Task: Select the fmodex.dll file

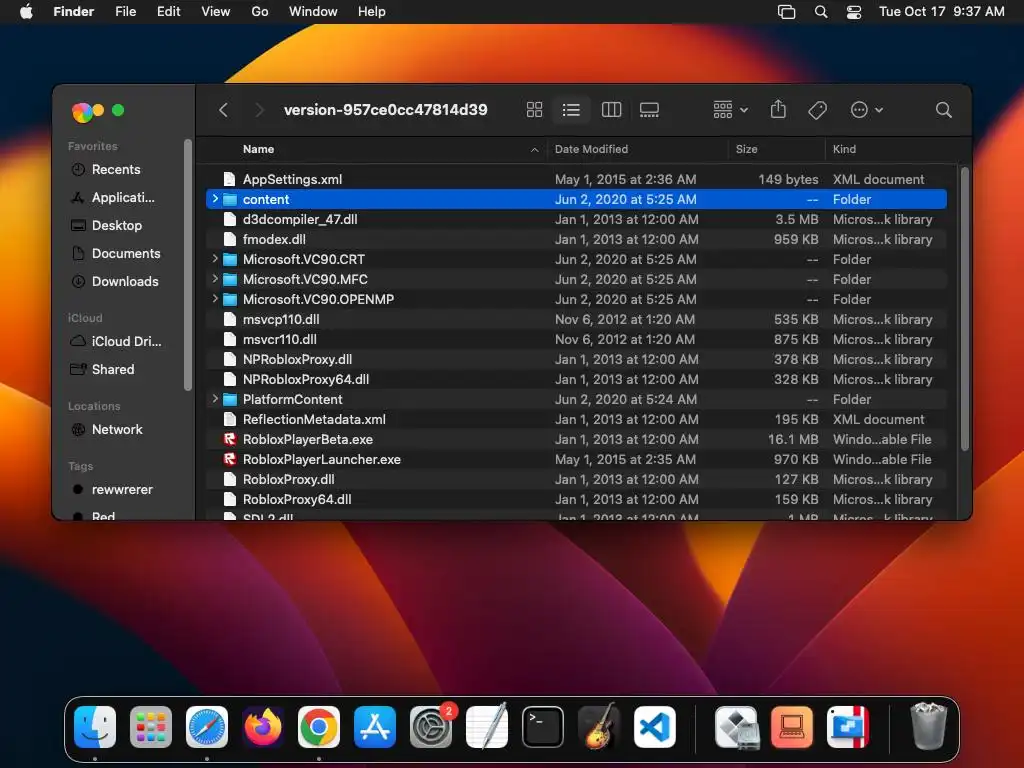Action: (x=576, y=239)
